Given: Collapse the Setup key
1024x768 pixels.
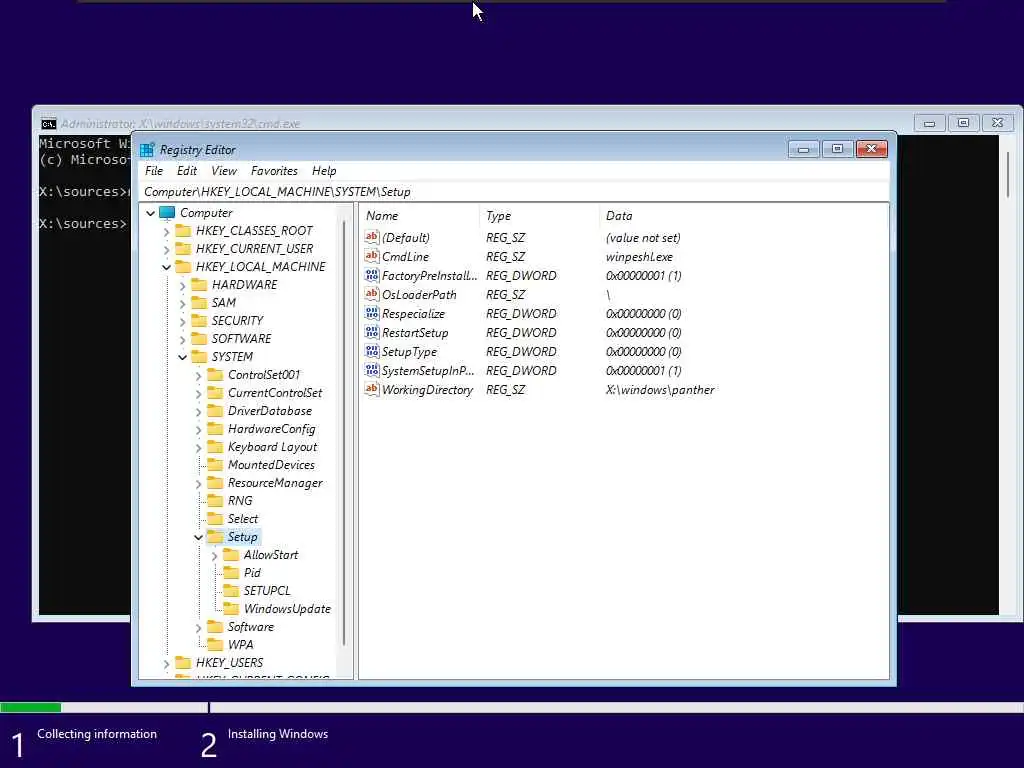Looking at the screenshot, I should point(199,537).
